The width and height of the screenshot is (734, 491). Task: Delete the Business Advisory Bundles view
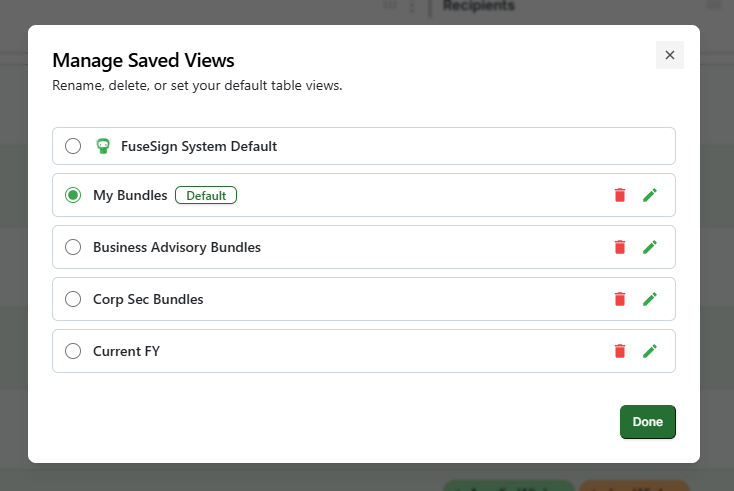coord(620,247)
